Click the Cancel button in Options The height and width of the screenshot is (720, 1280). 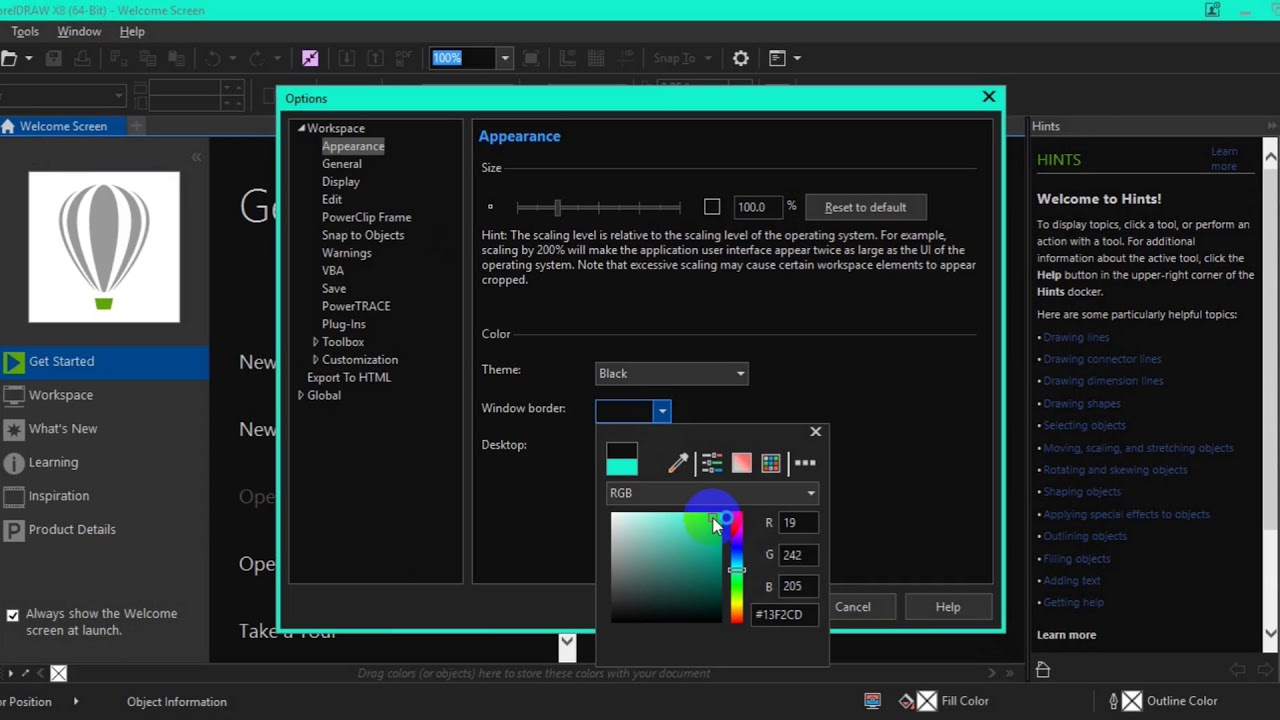tap(853, 607)
